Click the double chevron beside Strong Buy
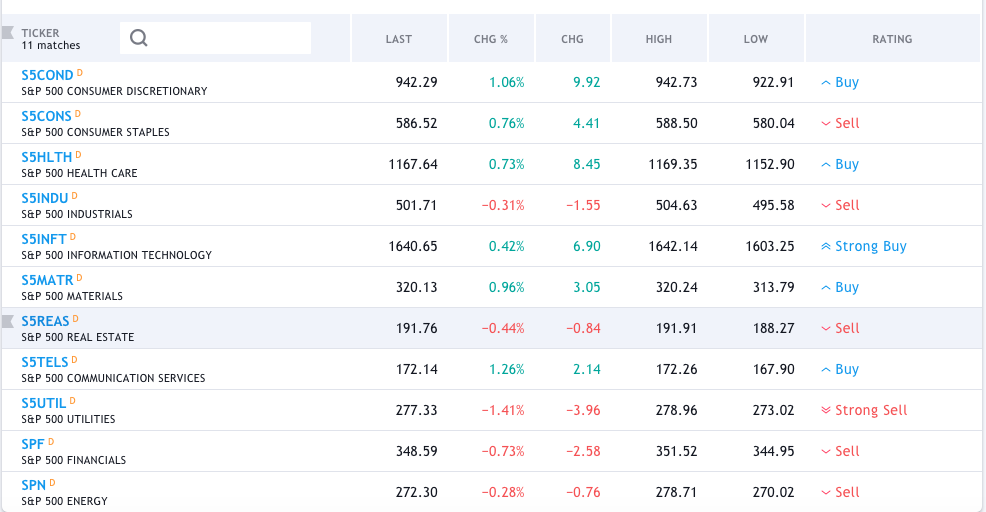Screen dimensions: 986x512 pos(825,247)
